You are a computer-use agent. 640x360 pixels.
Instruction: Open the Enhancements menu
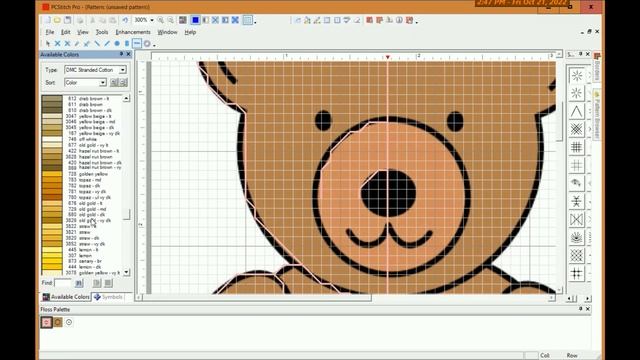pos(133,32)
